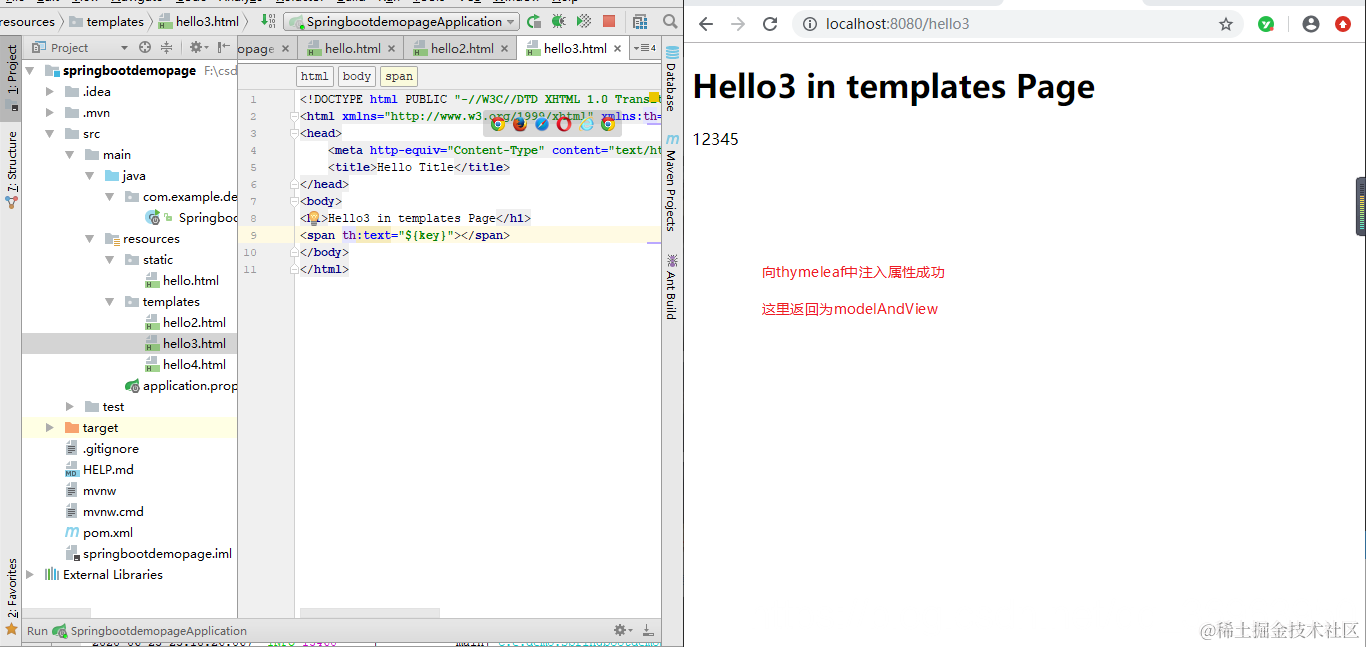
Task: Open the Ant Build side tab
Action: click(x=672, y=286)
